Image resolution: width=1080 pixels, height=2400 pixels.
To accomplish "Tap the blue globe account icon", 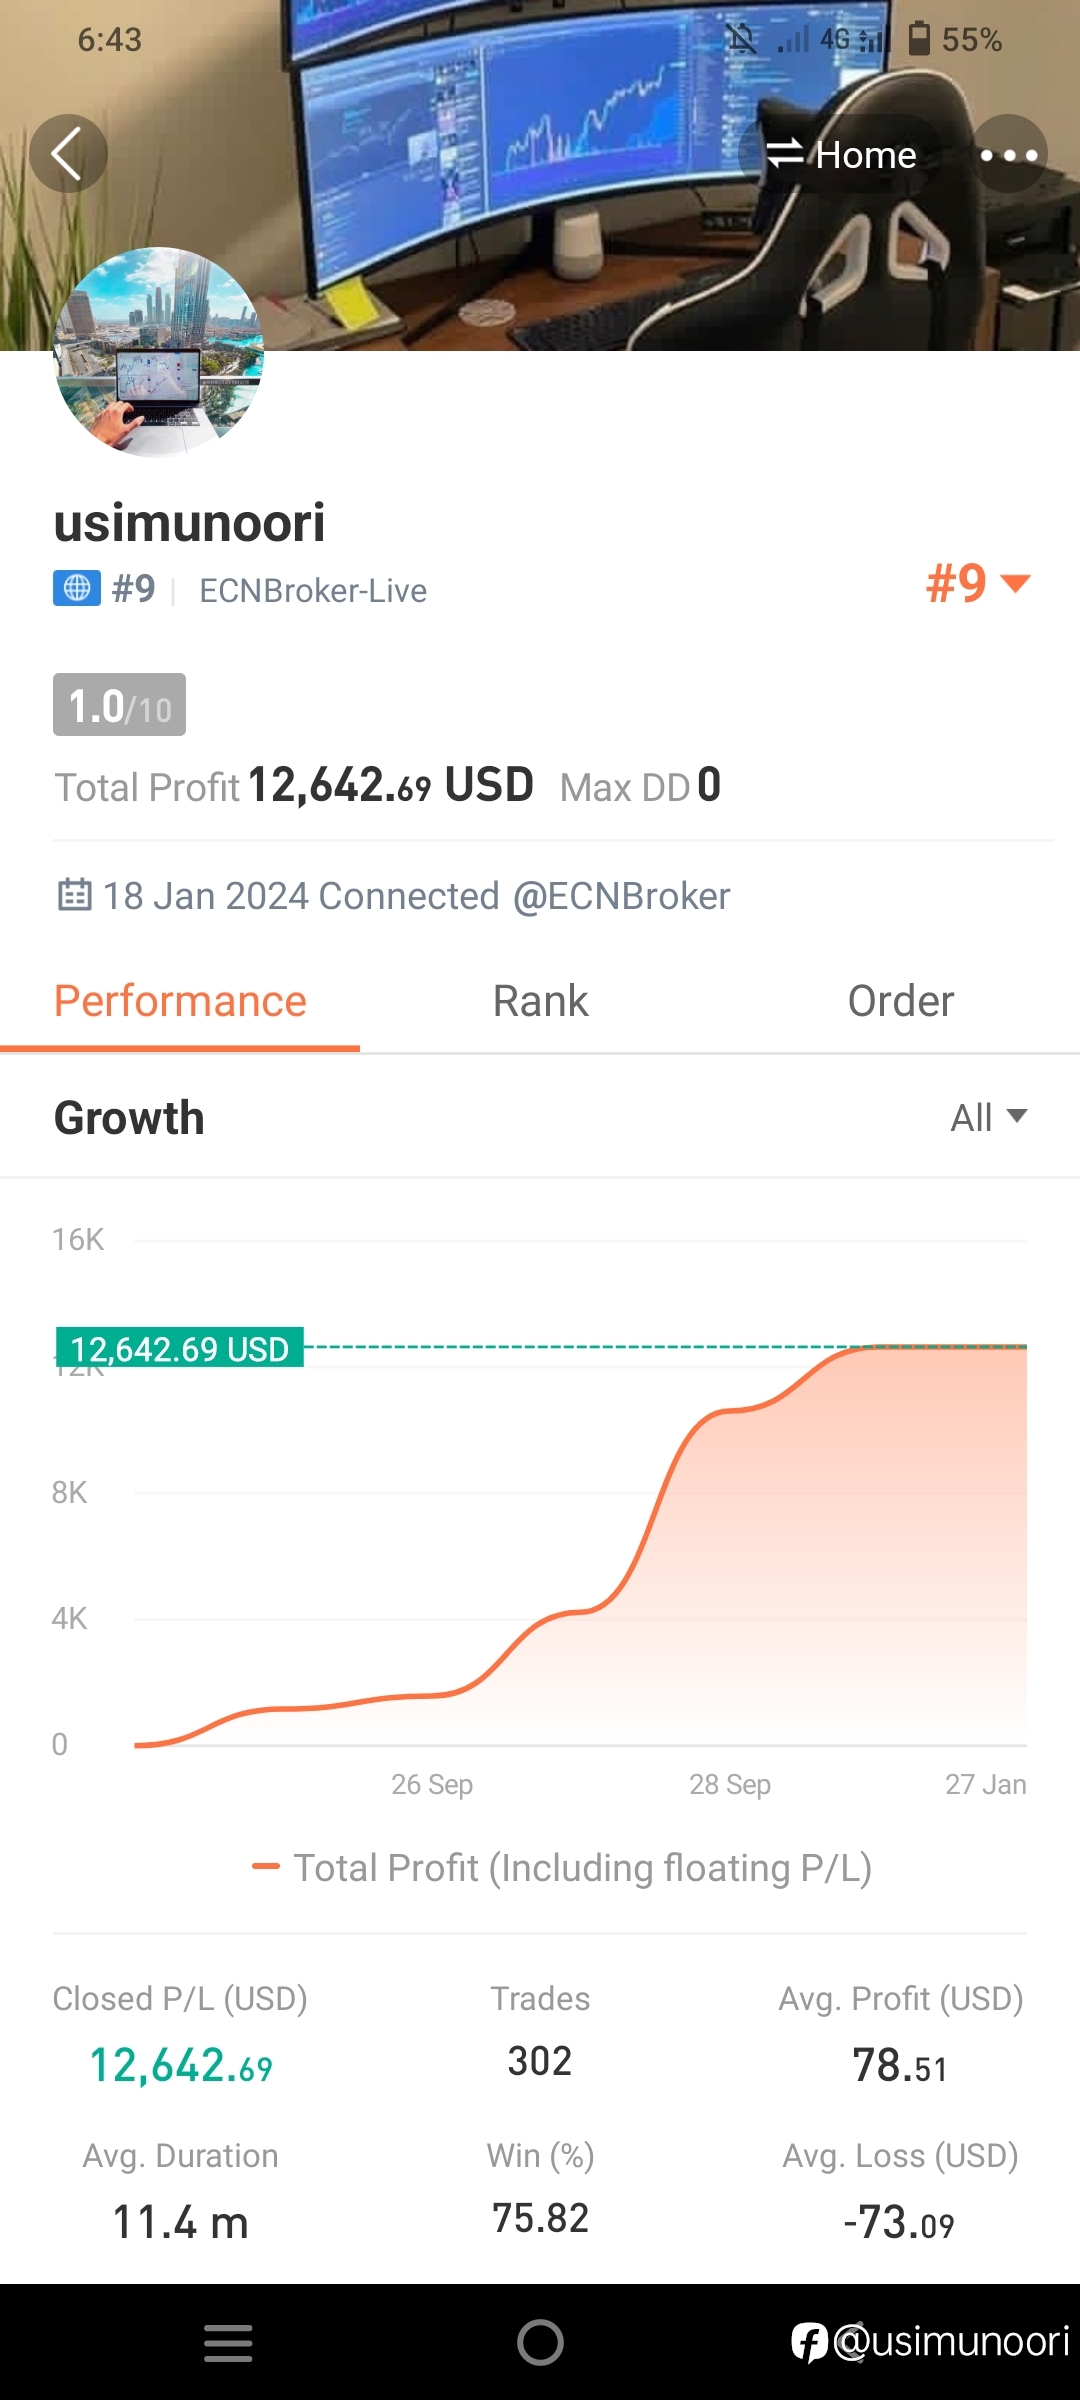I will pyautogui.click(x=77, y=589).
